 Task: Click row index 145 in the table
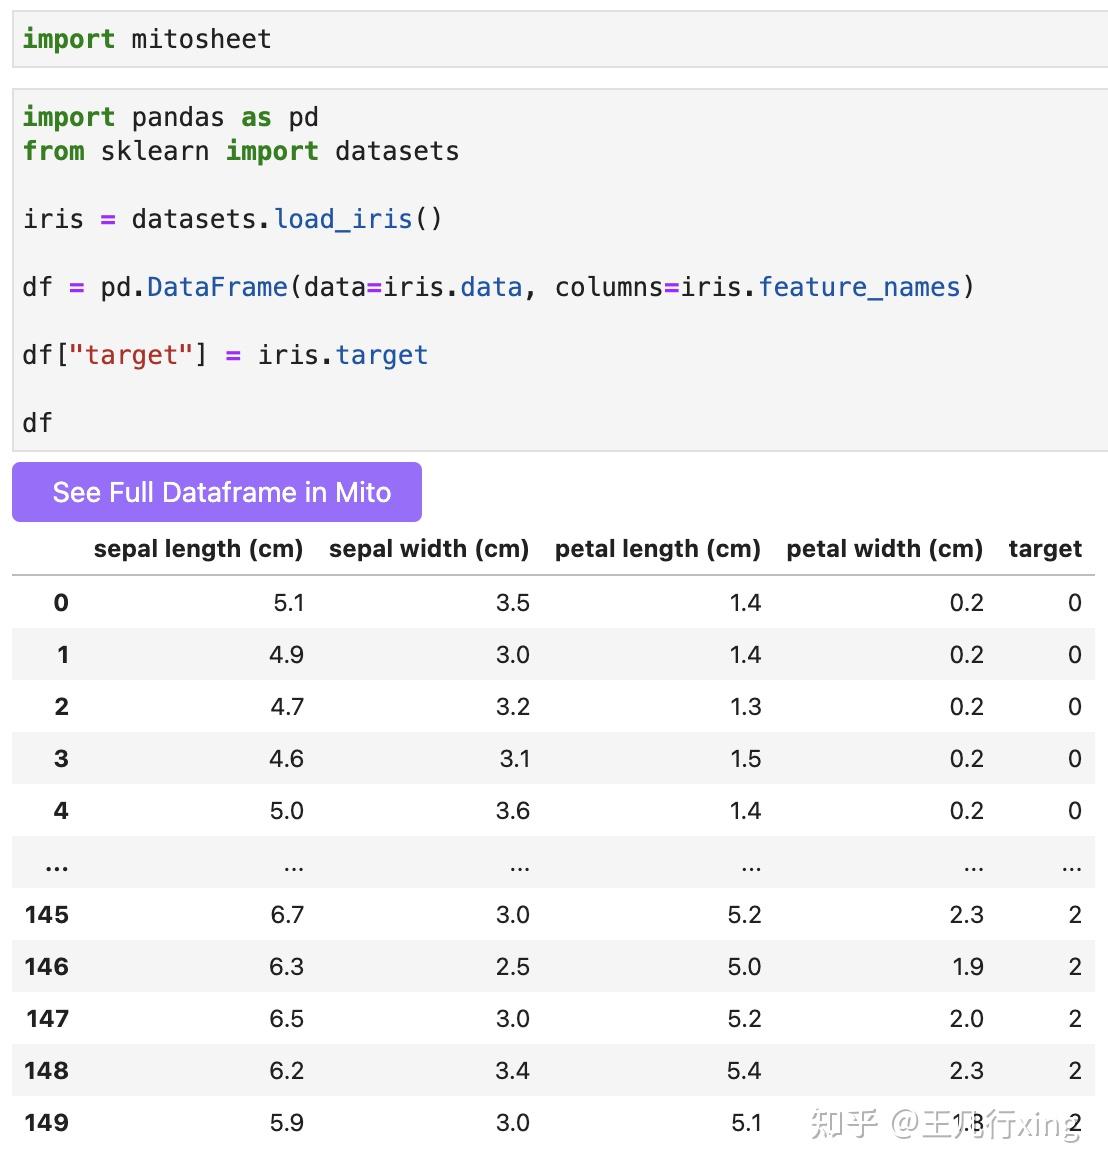(47, 915)
